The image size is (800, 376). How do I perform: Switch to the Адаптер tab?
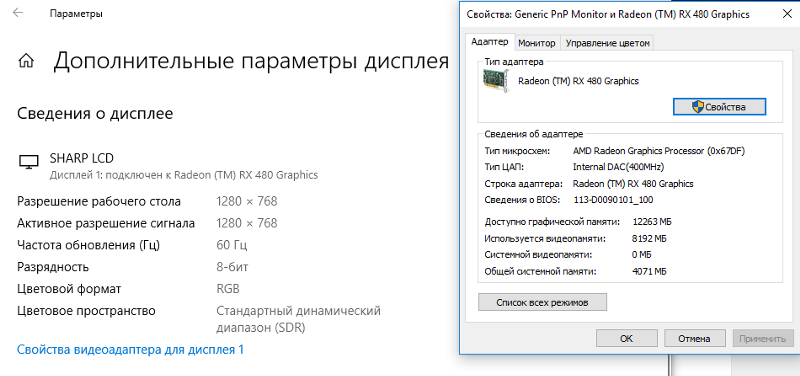pyautogui.click(x=490, y=42)
